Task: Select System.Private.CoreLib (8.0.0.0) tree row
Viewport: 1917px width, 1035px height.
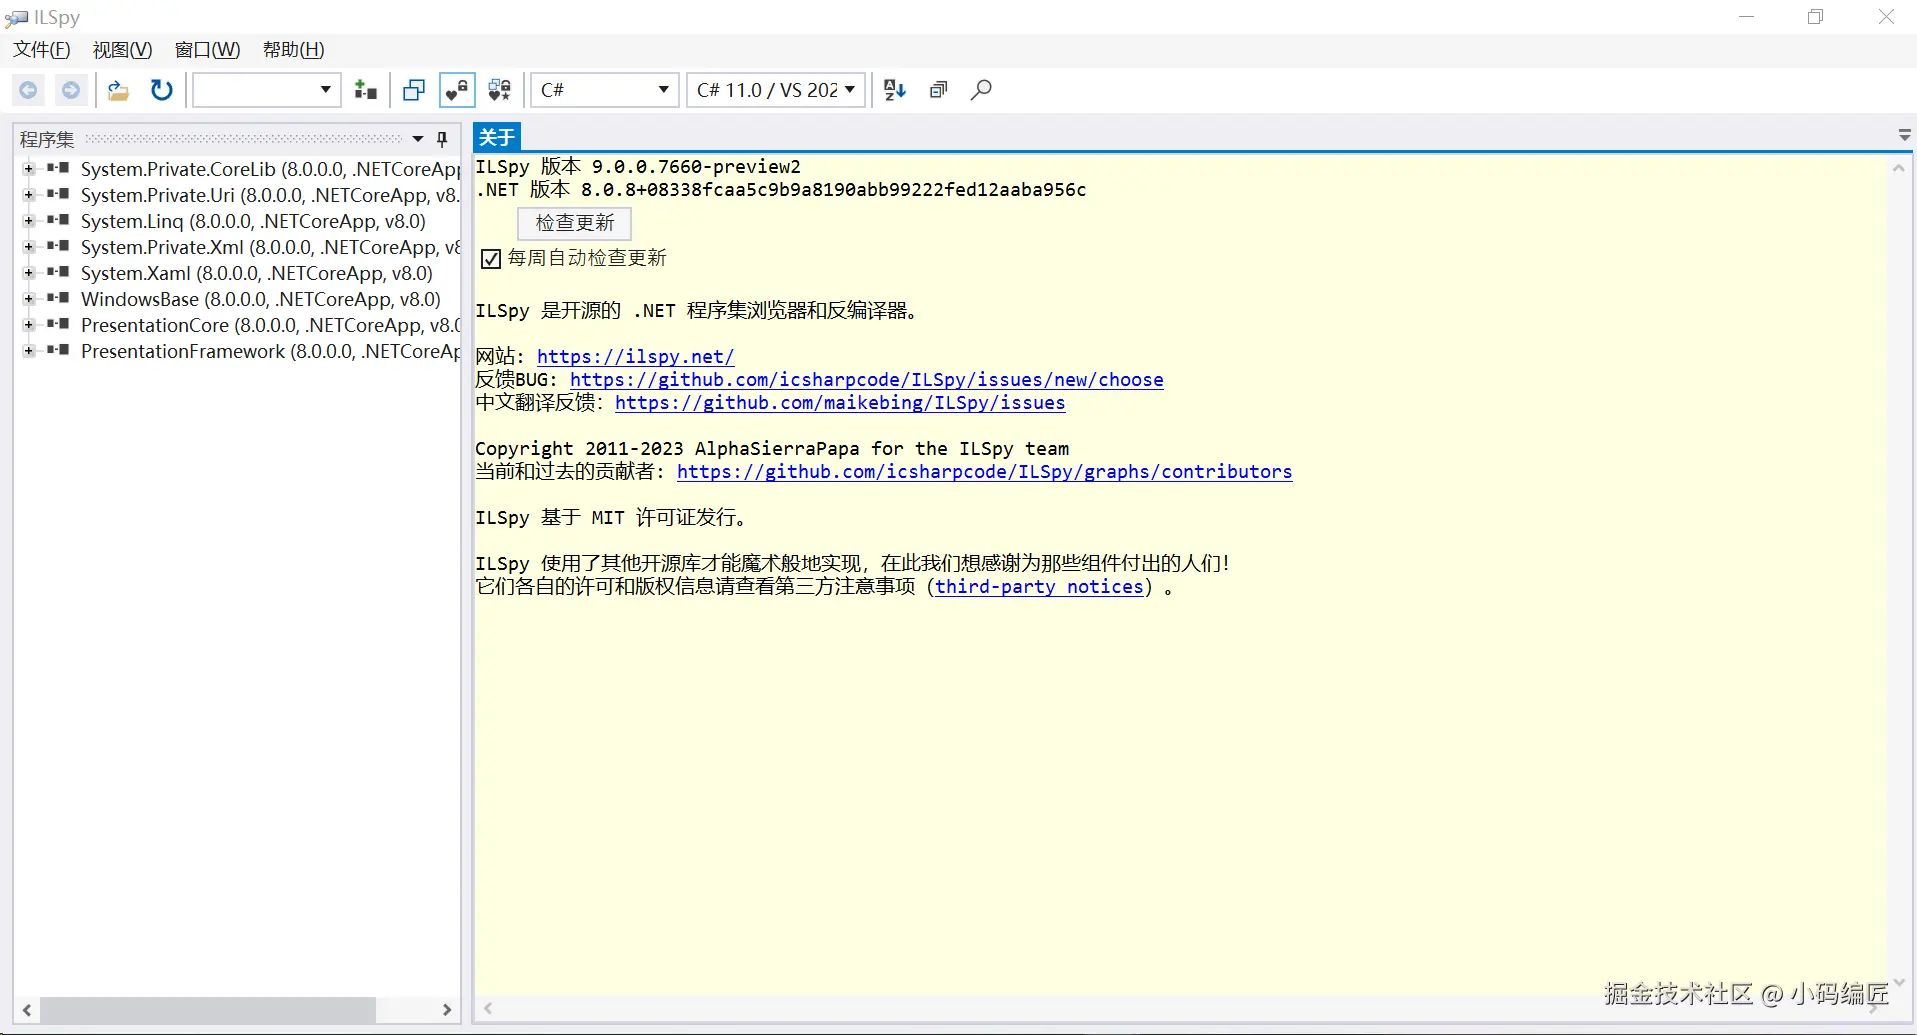Action: [x=270, y=169]
